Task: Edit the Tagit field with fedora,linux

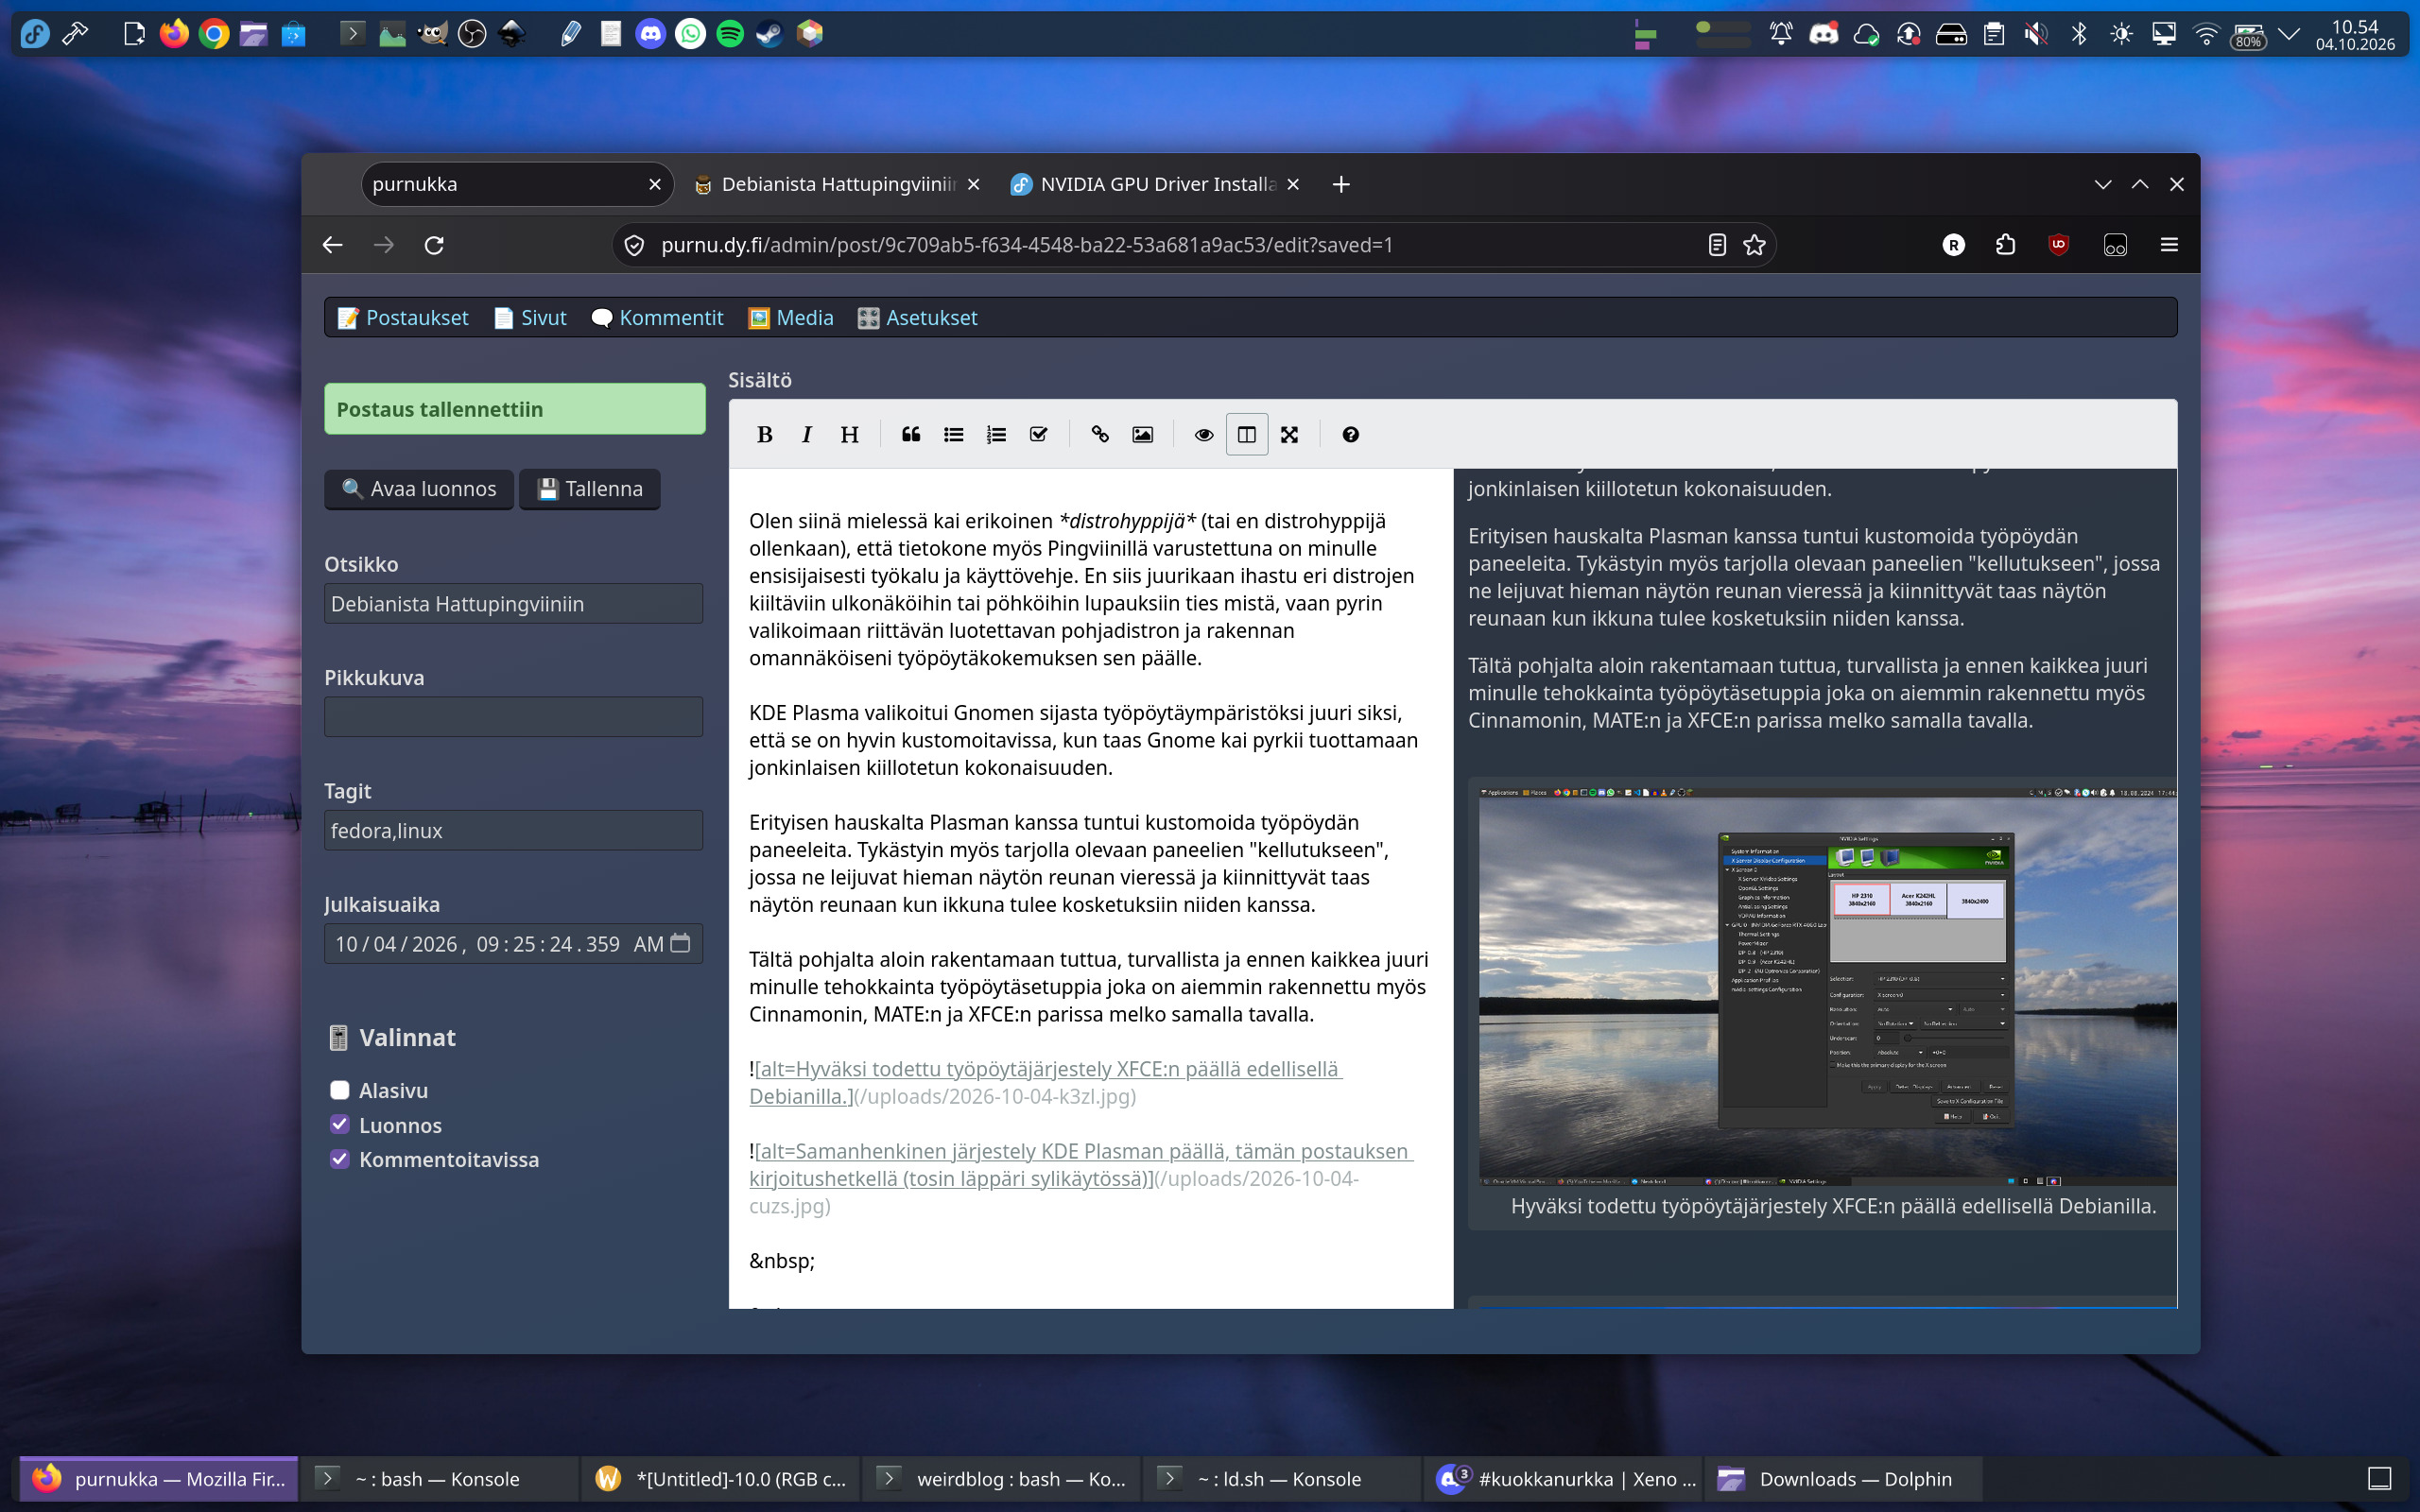Action: [513, 830]
